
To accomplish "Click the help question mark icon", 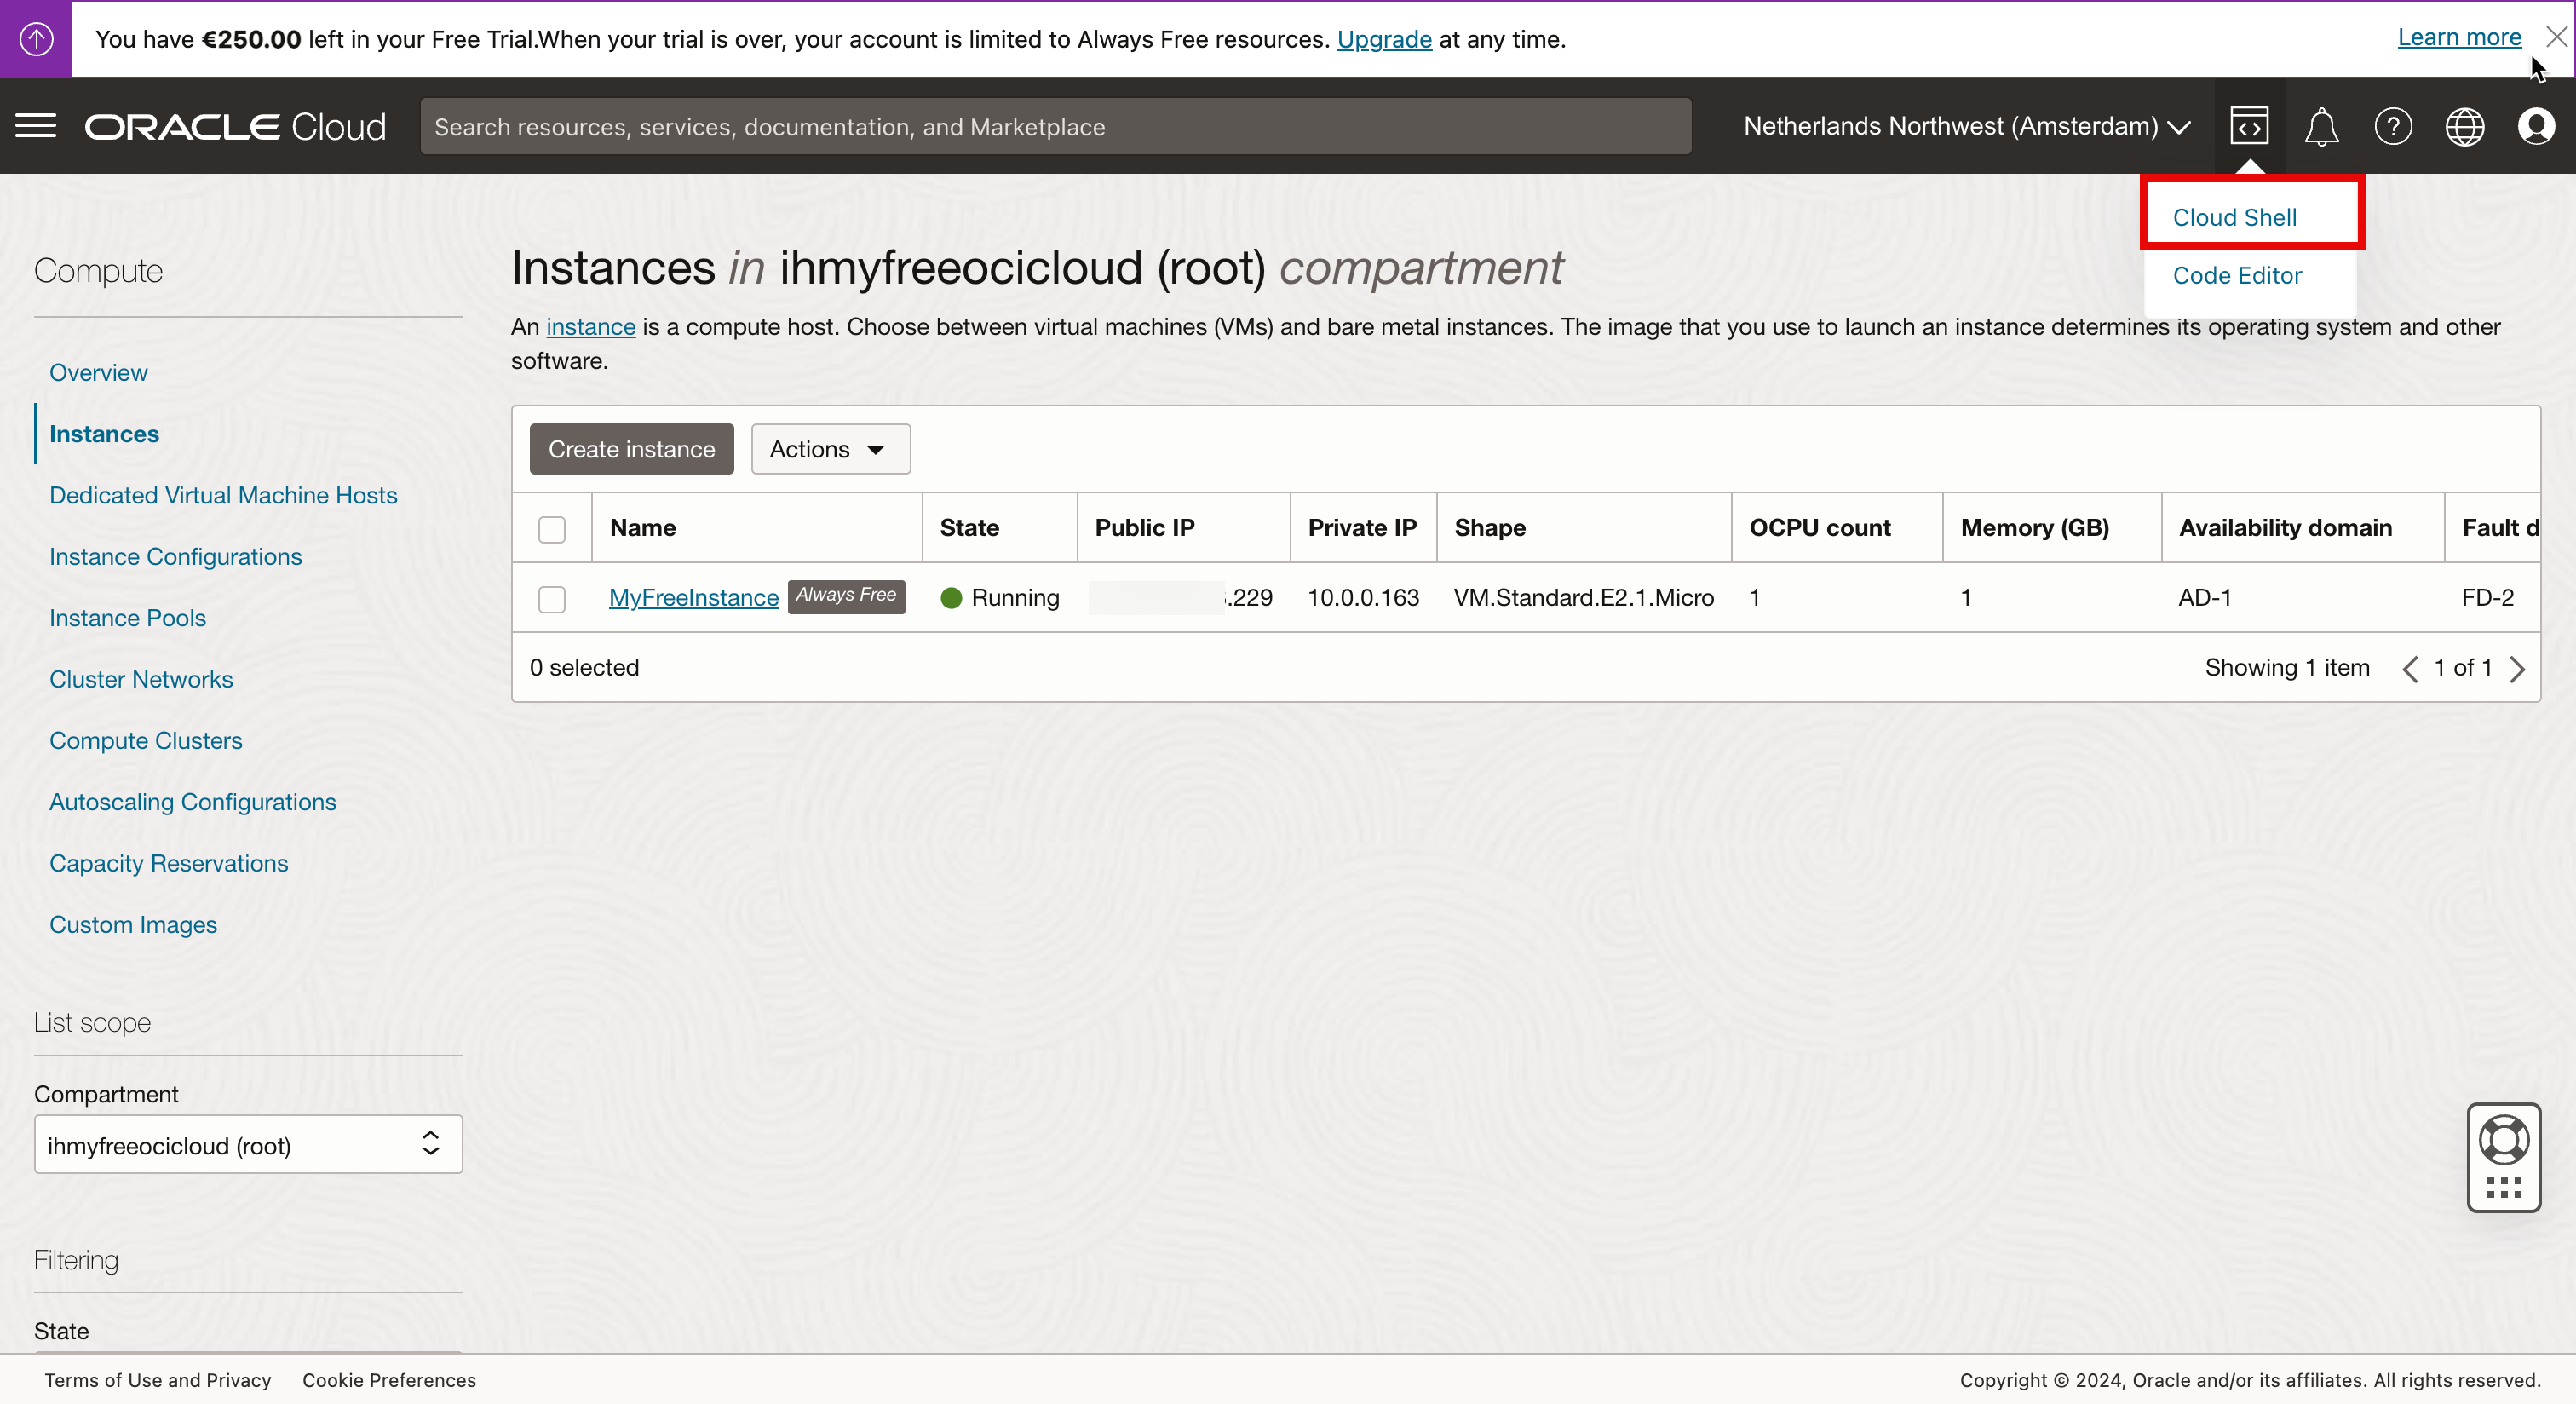I will pos(2392,127).
